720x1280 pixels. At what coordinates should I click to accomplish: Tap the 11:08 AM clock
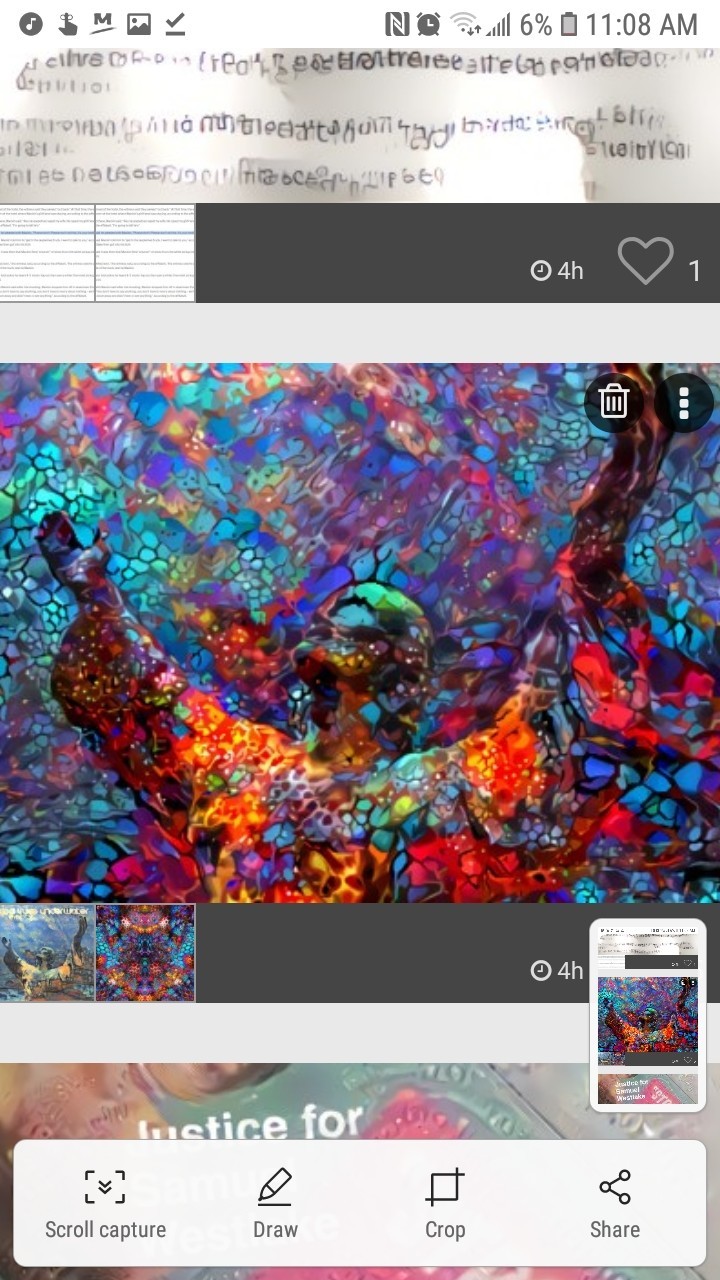click(x=642, y=24)
